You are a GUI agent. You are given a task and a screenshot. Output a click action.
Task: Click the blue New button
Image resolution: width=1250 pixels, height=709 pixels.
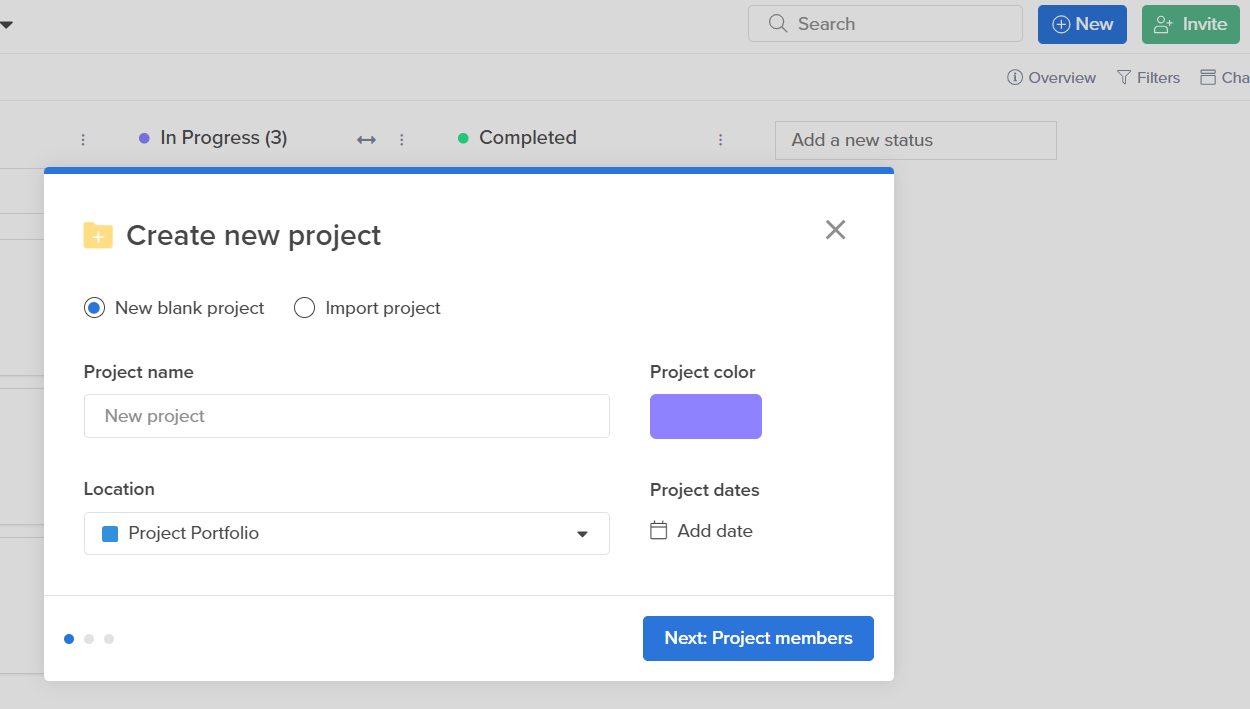(x=1082, y=24)
